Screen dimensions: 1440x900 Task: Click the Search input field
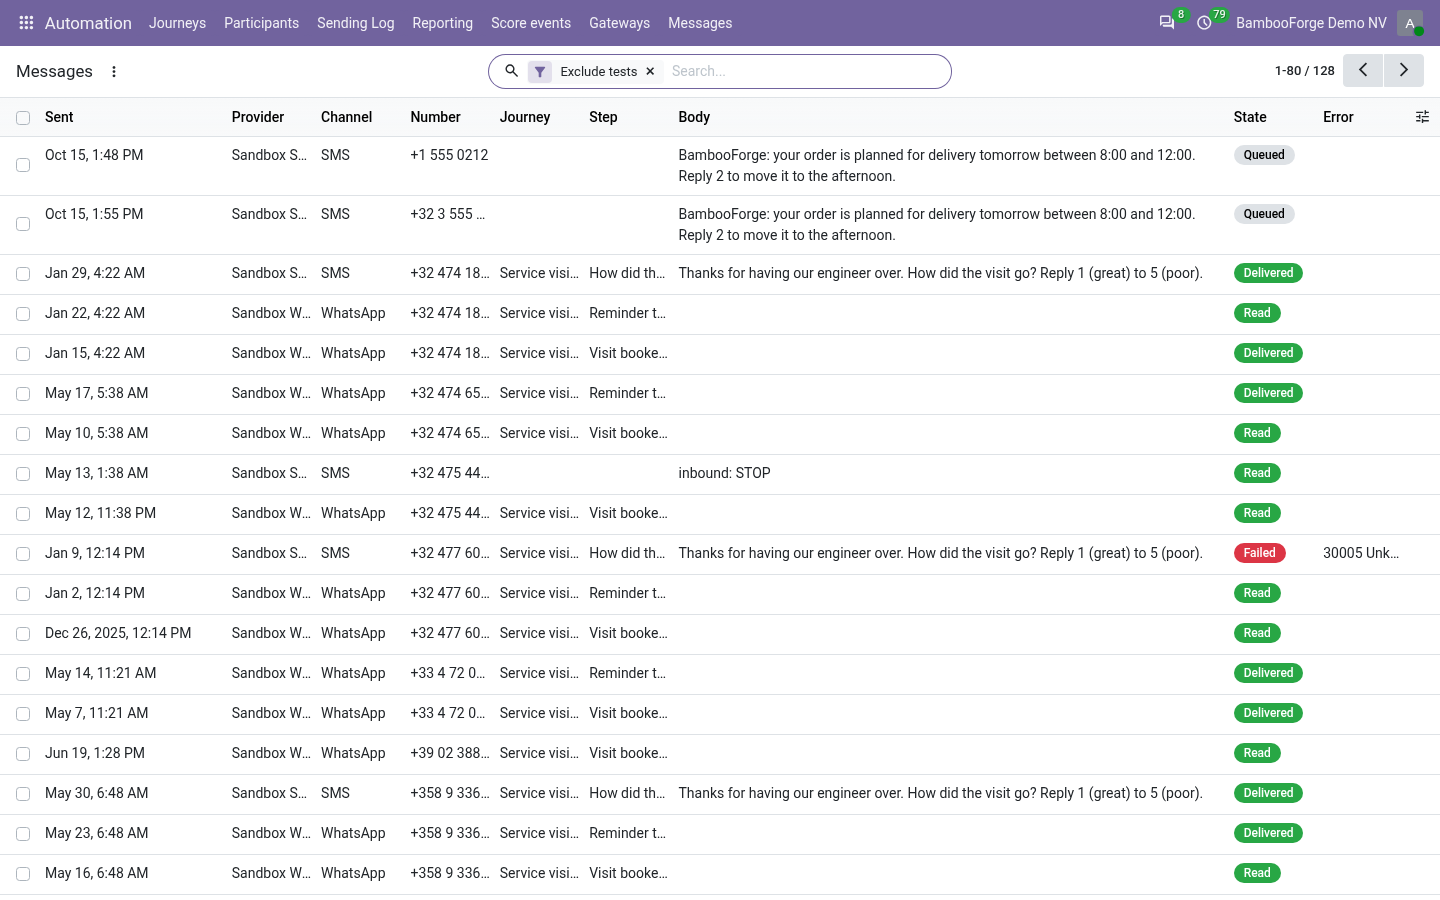point(805,71)
